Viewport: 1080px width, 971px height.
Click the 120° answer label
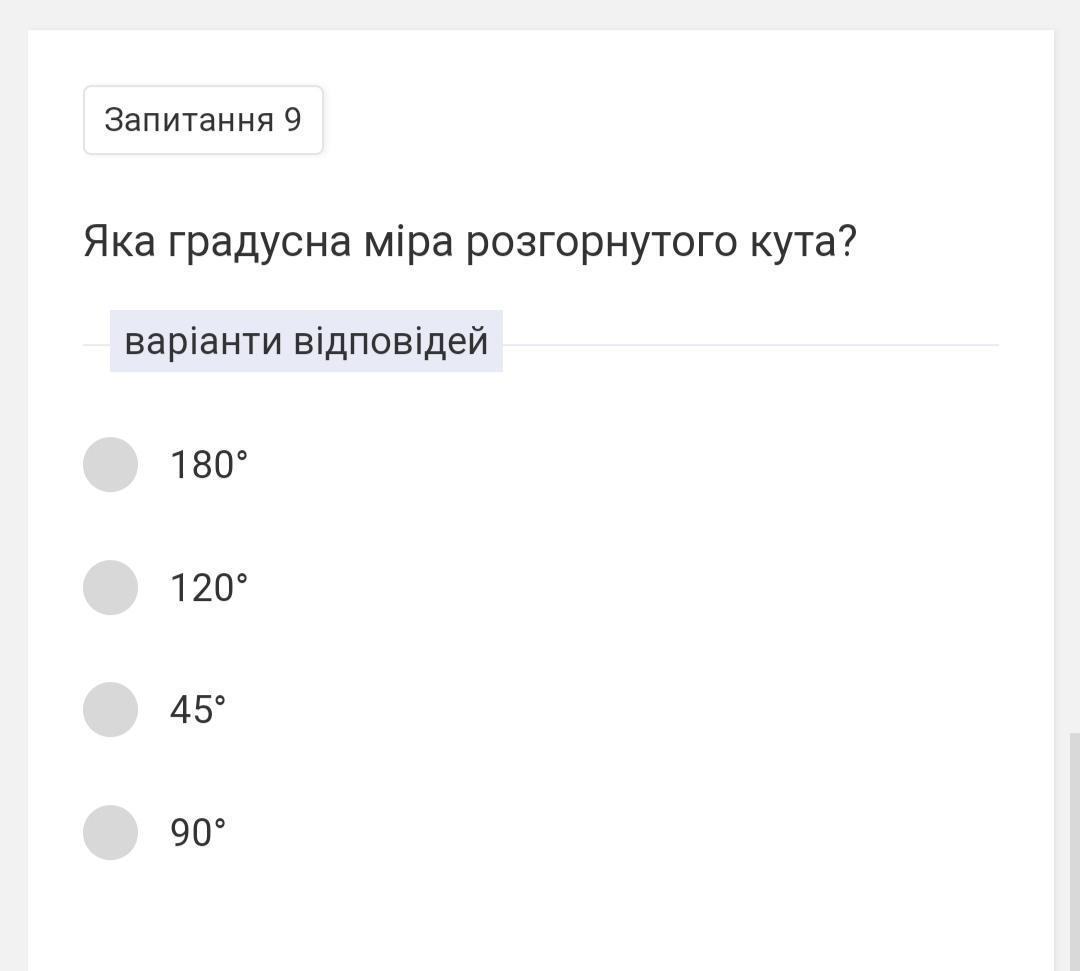209,588
